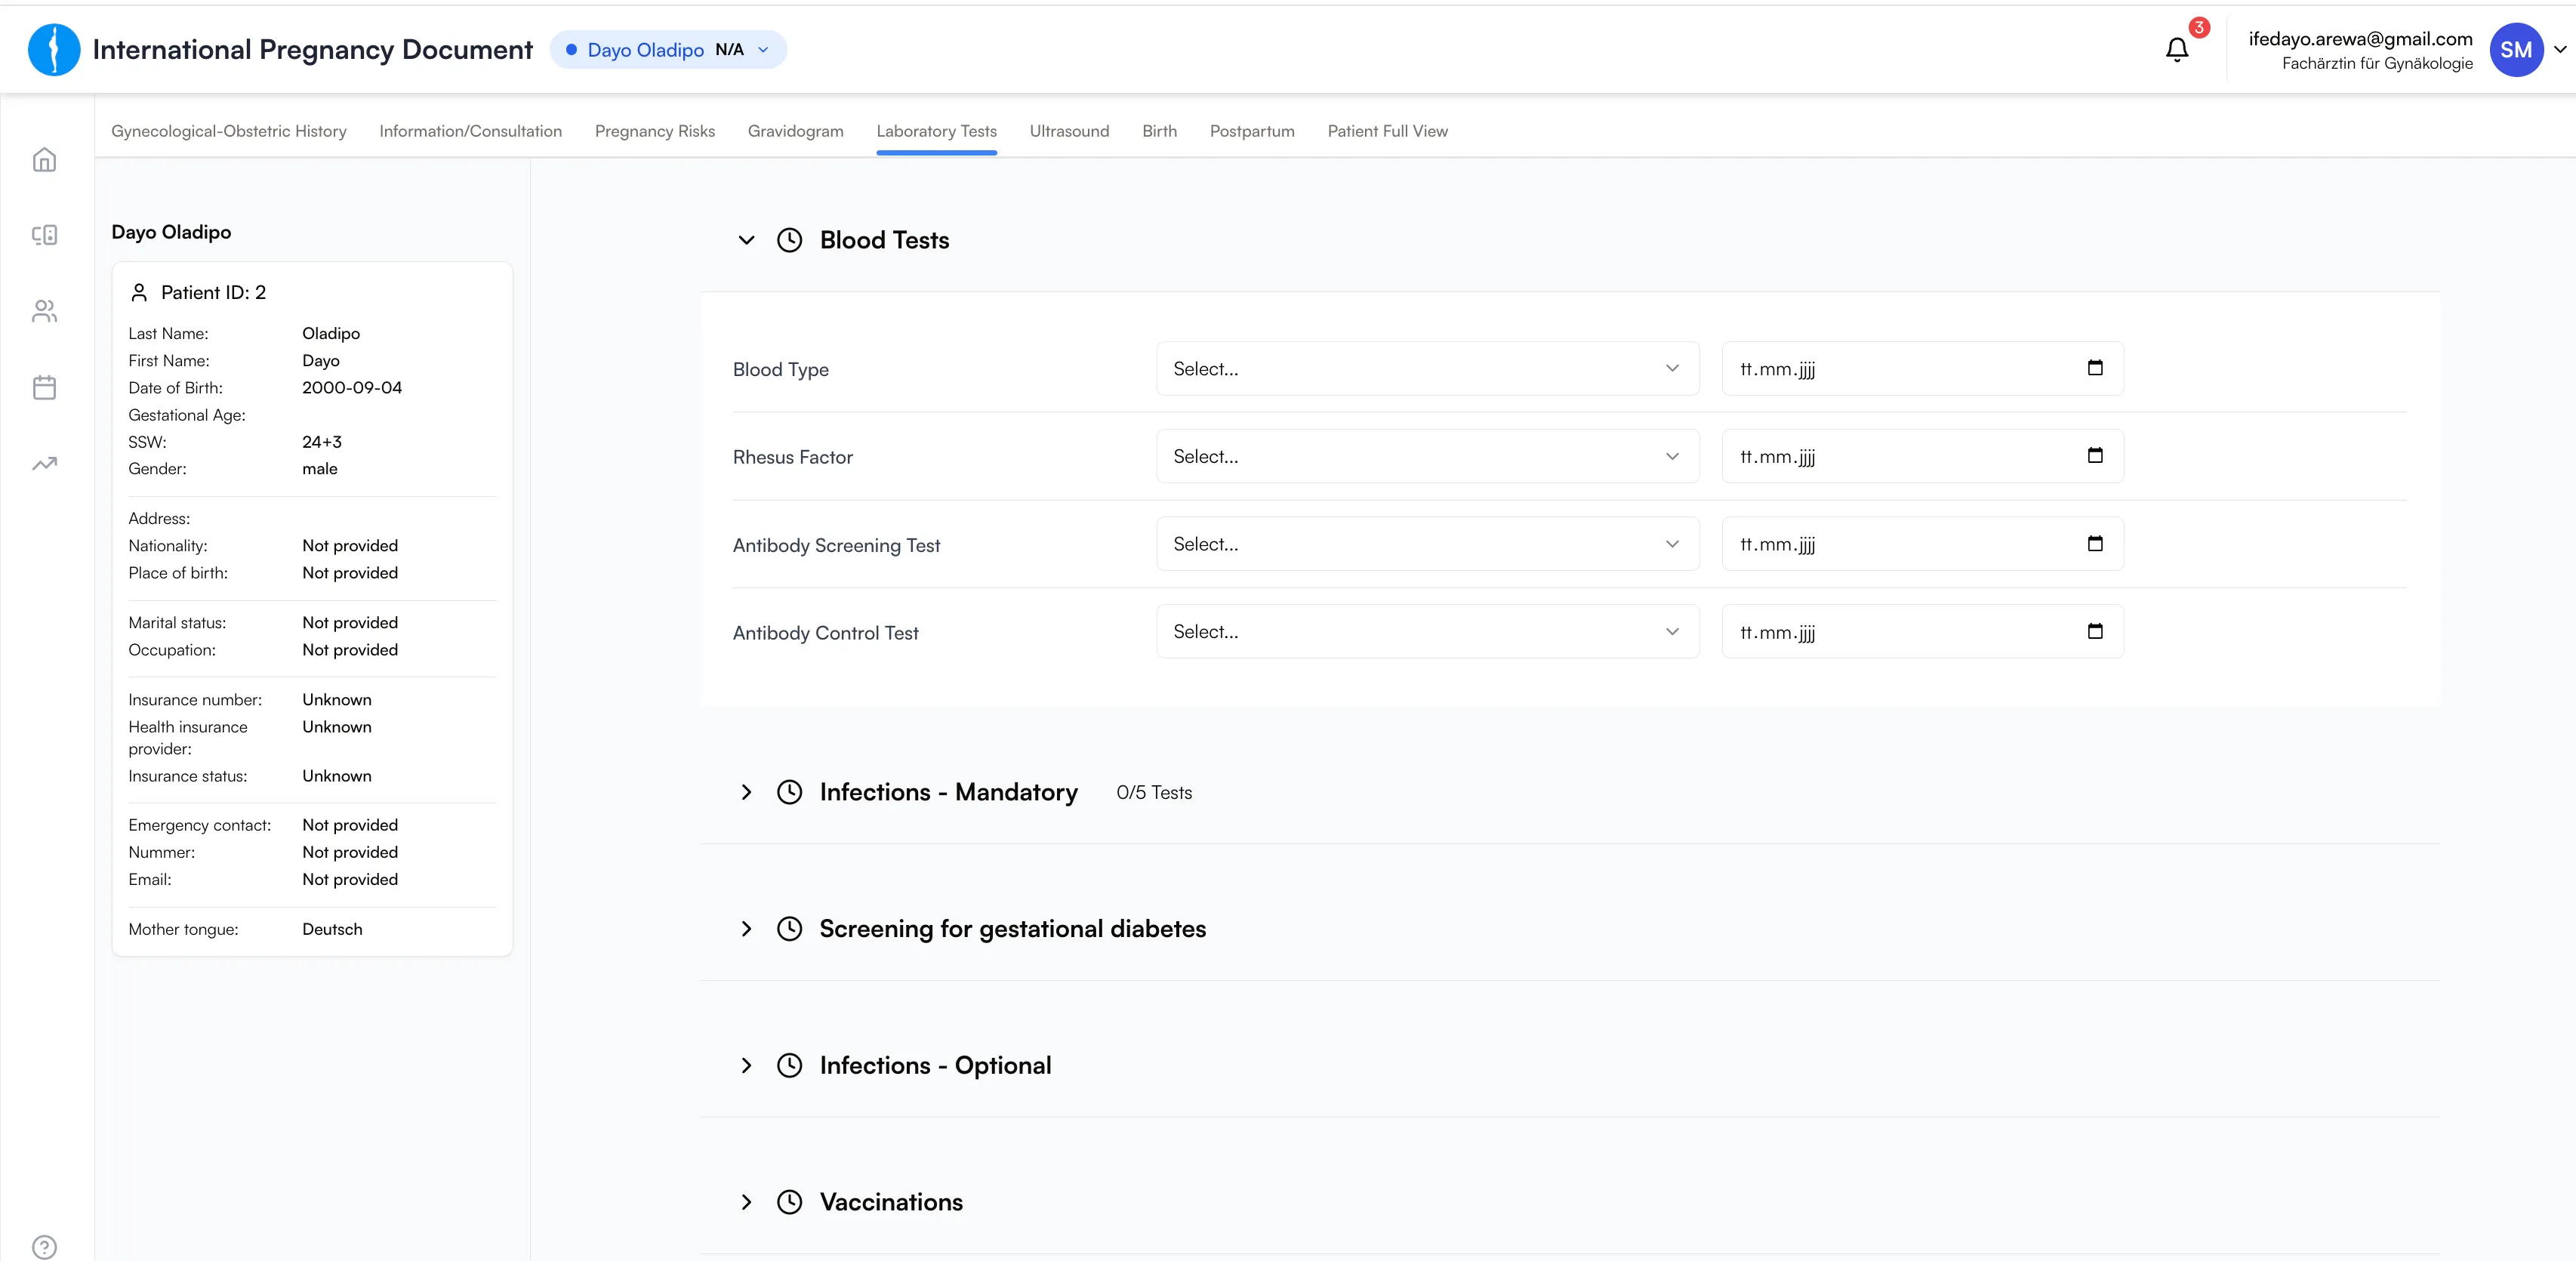
Task: Expand the Infections - Mandatory section
Action: point(746,792)
